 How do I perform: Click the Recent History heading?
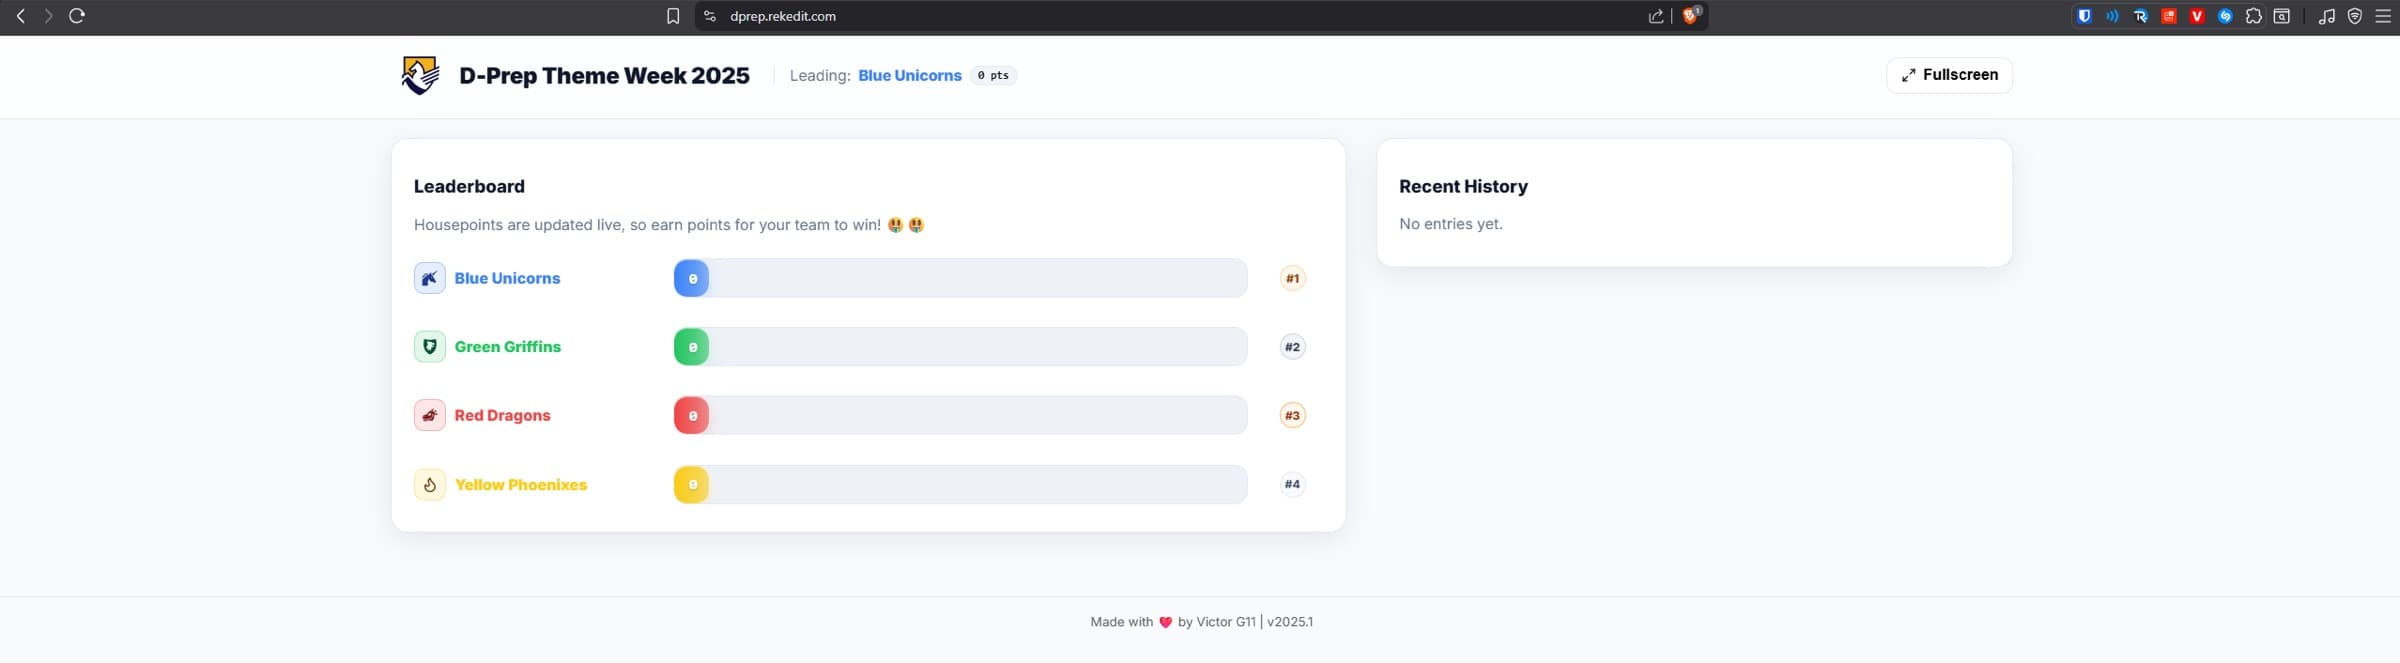(x=1463, y=186)
